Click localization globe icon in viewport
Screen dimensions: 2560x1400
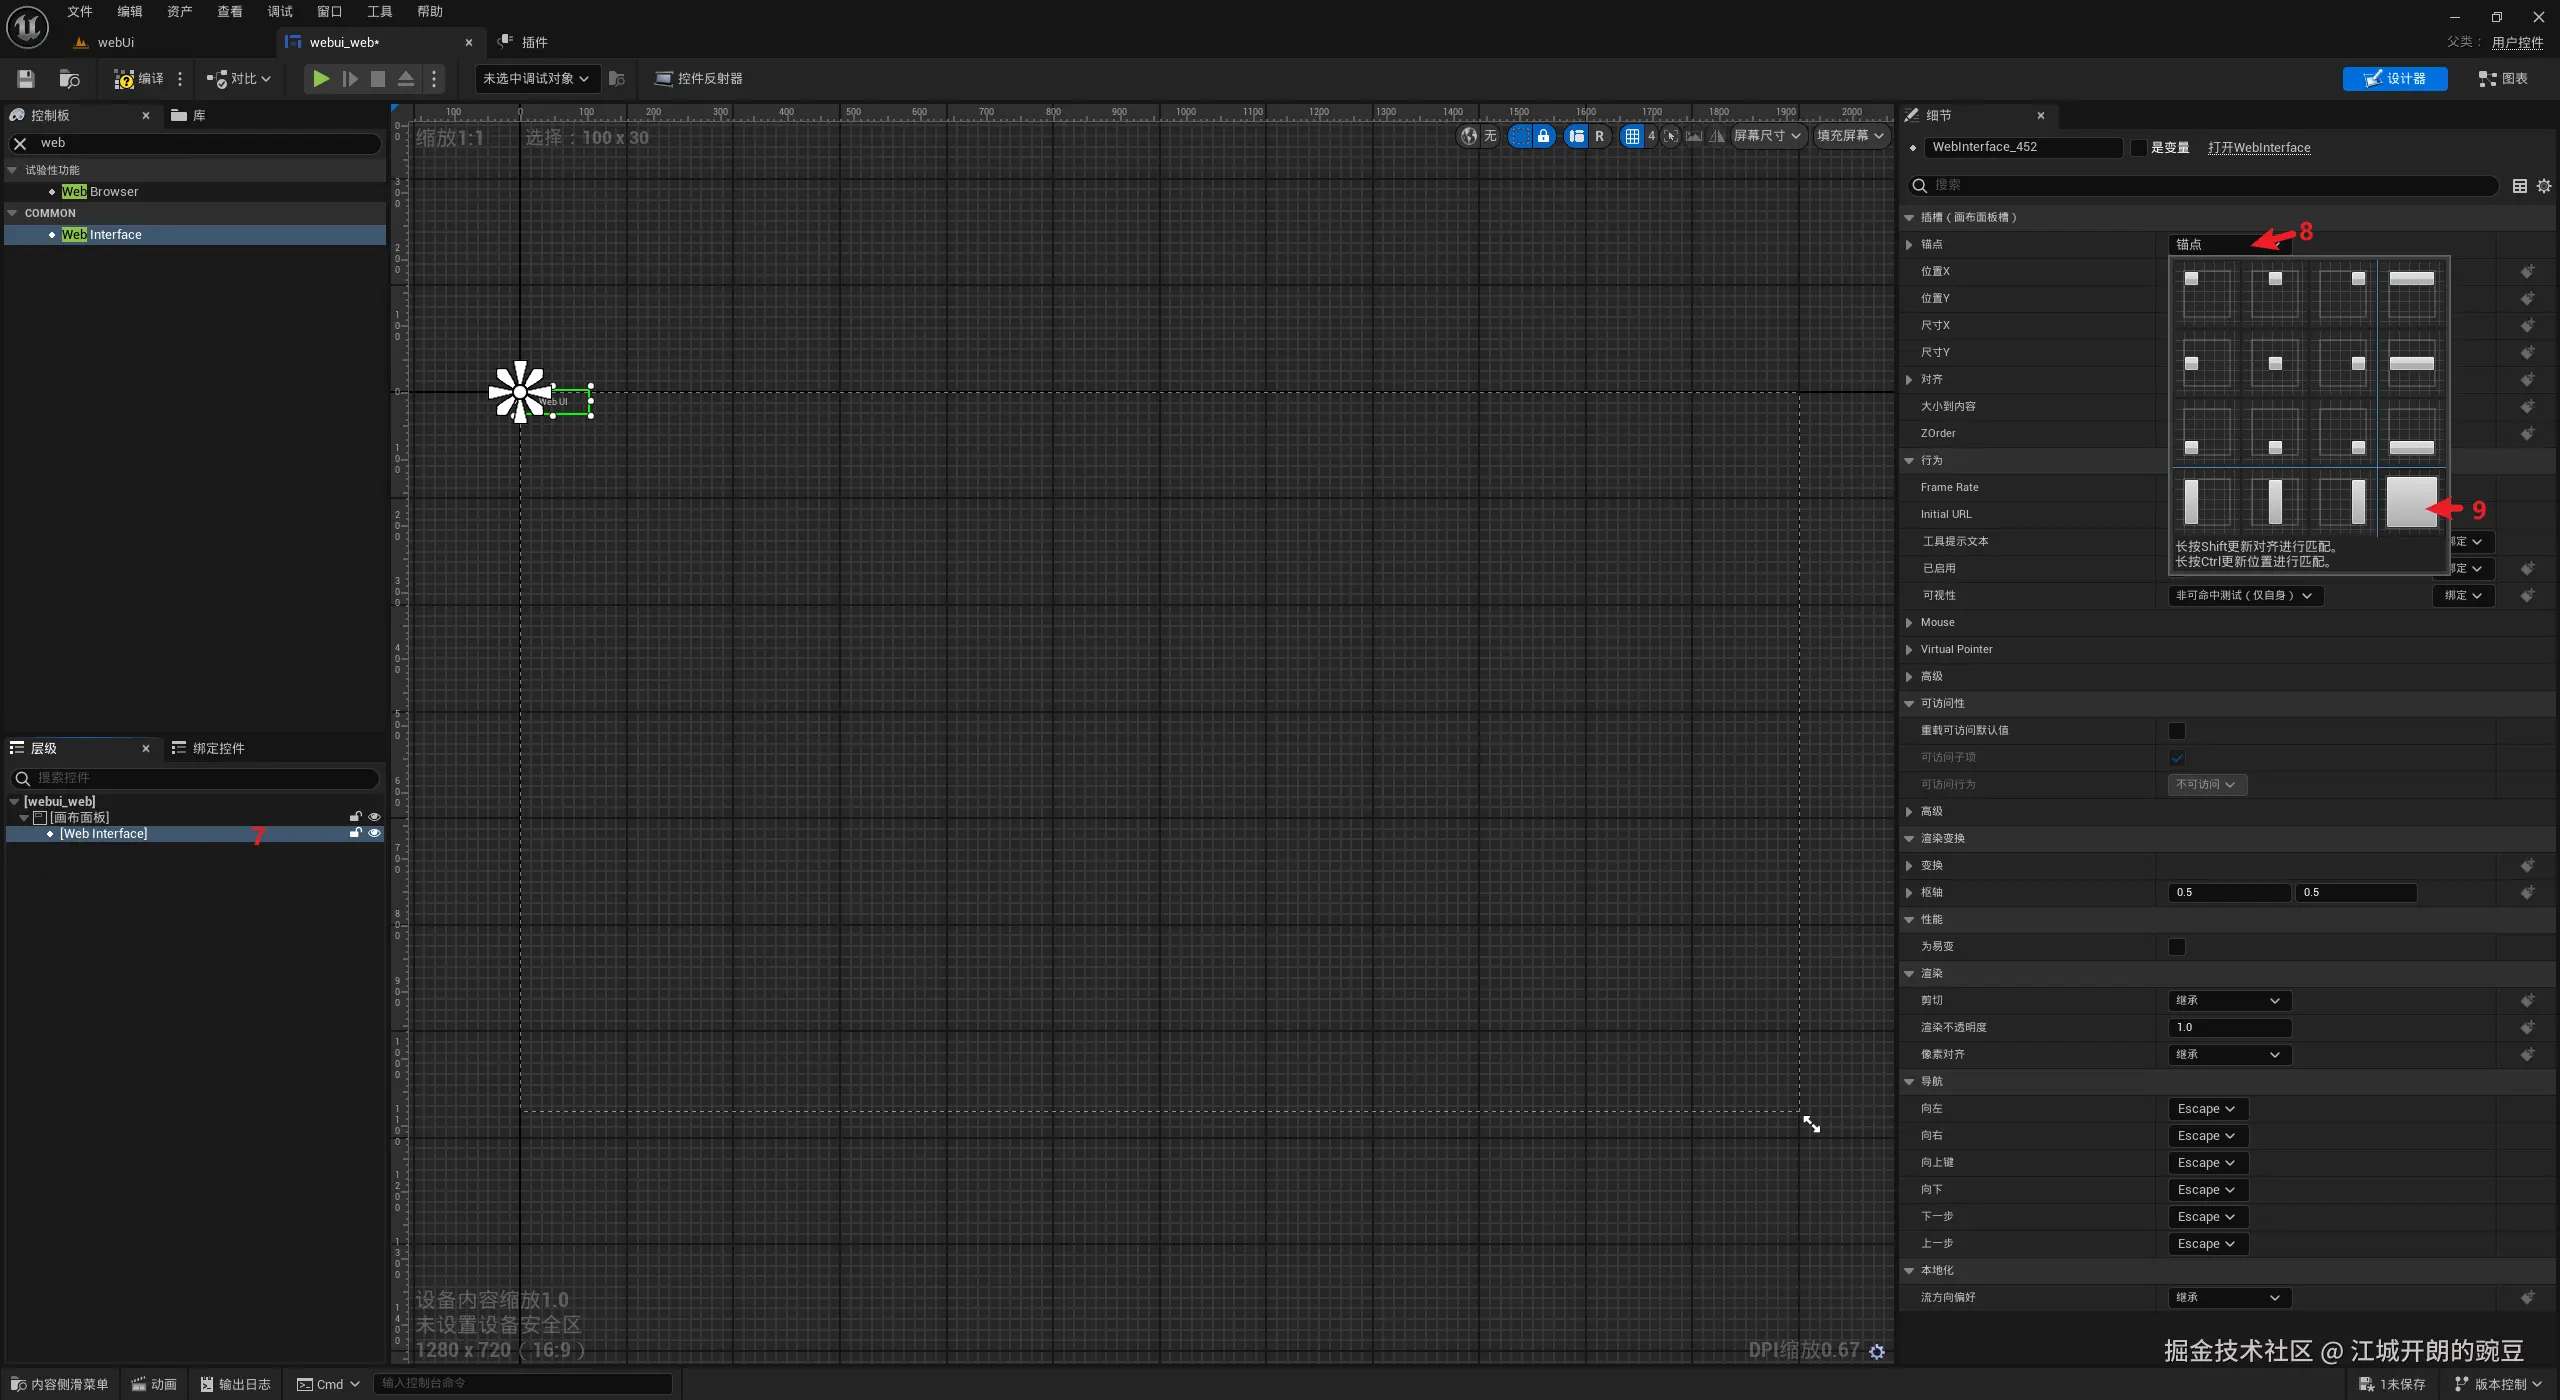coord(1468,136)
